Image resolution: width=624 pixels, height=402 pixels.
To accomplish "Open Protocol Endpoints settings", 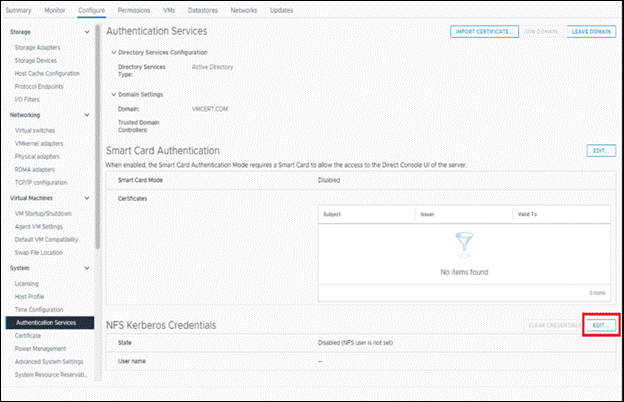I will point(39,86).
